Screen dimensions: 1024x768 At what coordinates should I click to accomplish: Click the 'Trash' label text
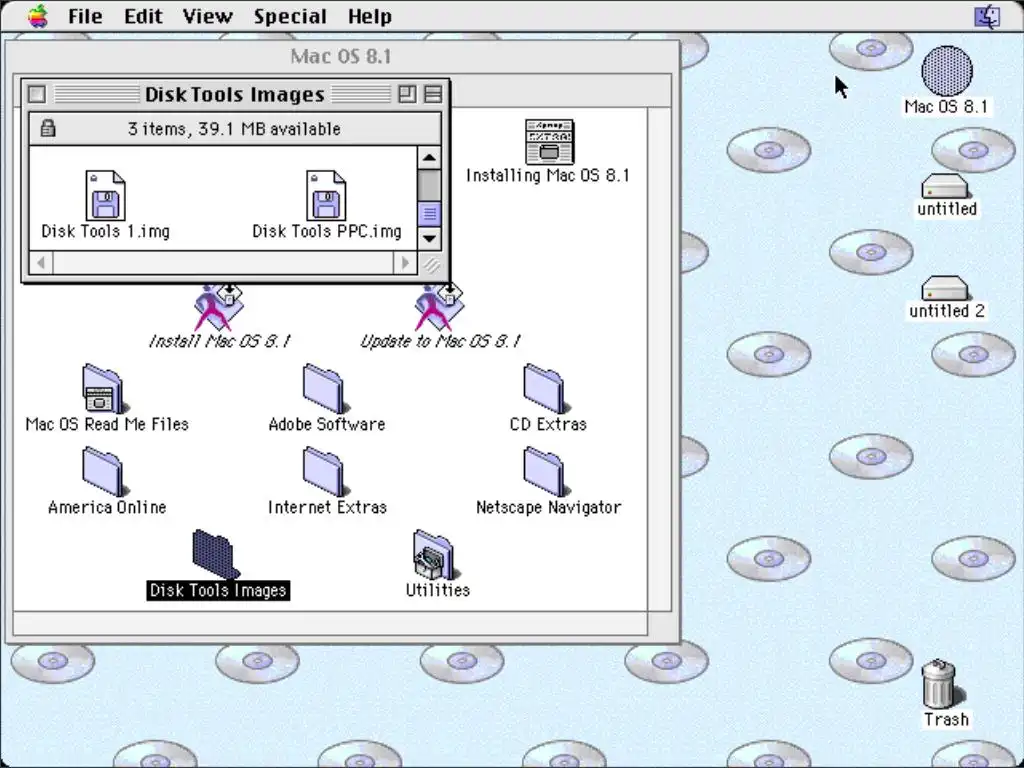tap(946, 719)
